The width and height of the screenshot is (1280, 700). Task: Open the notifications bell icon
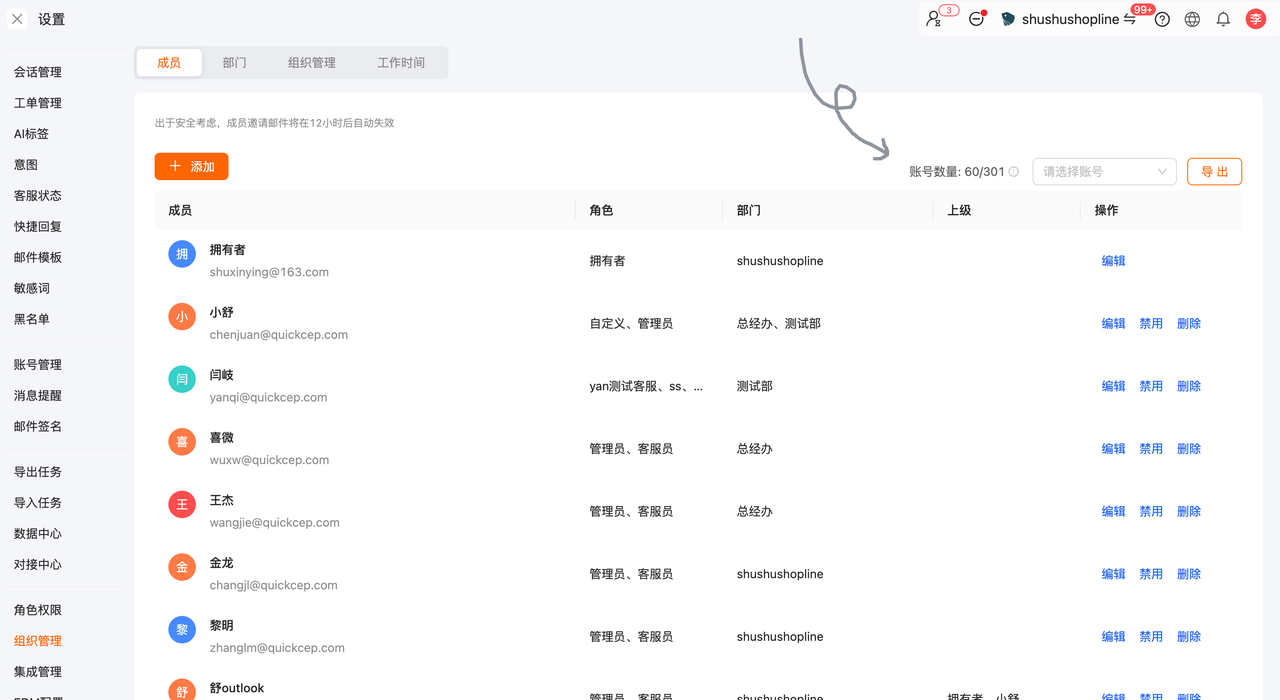1223,19
